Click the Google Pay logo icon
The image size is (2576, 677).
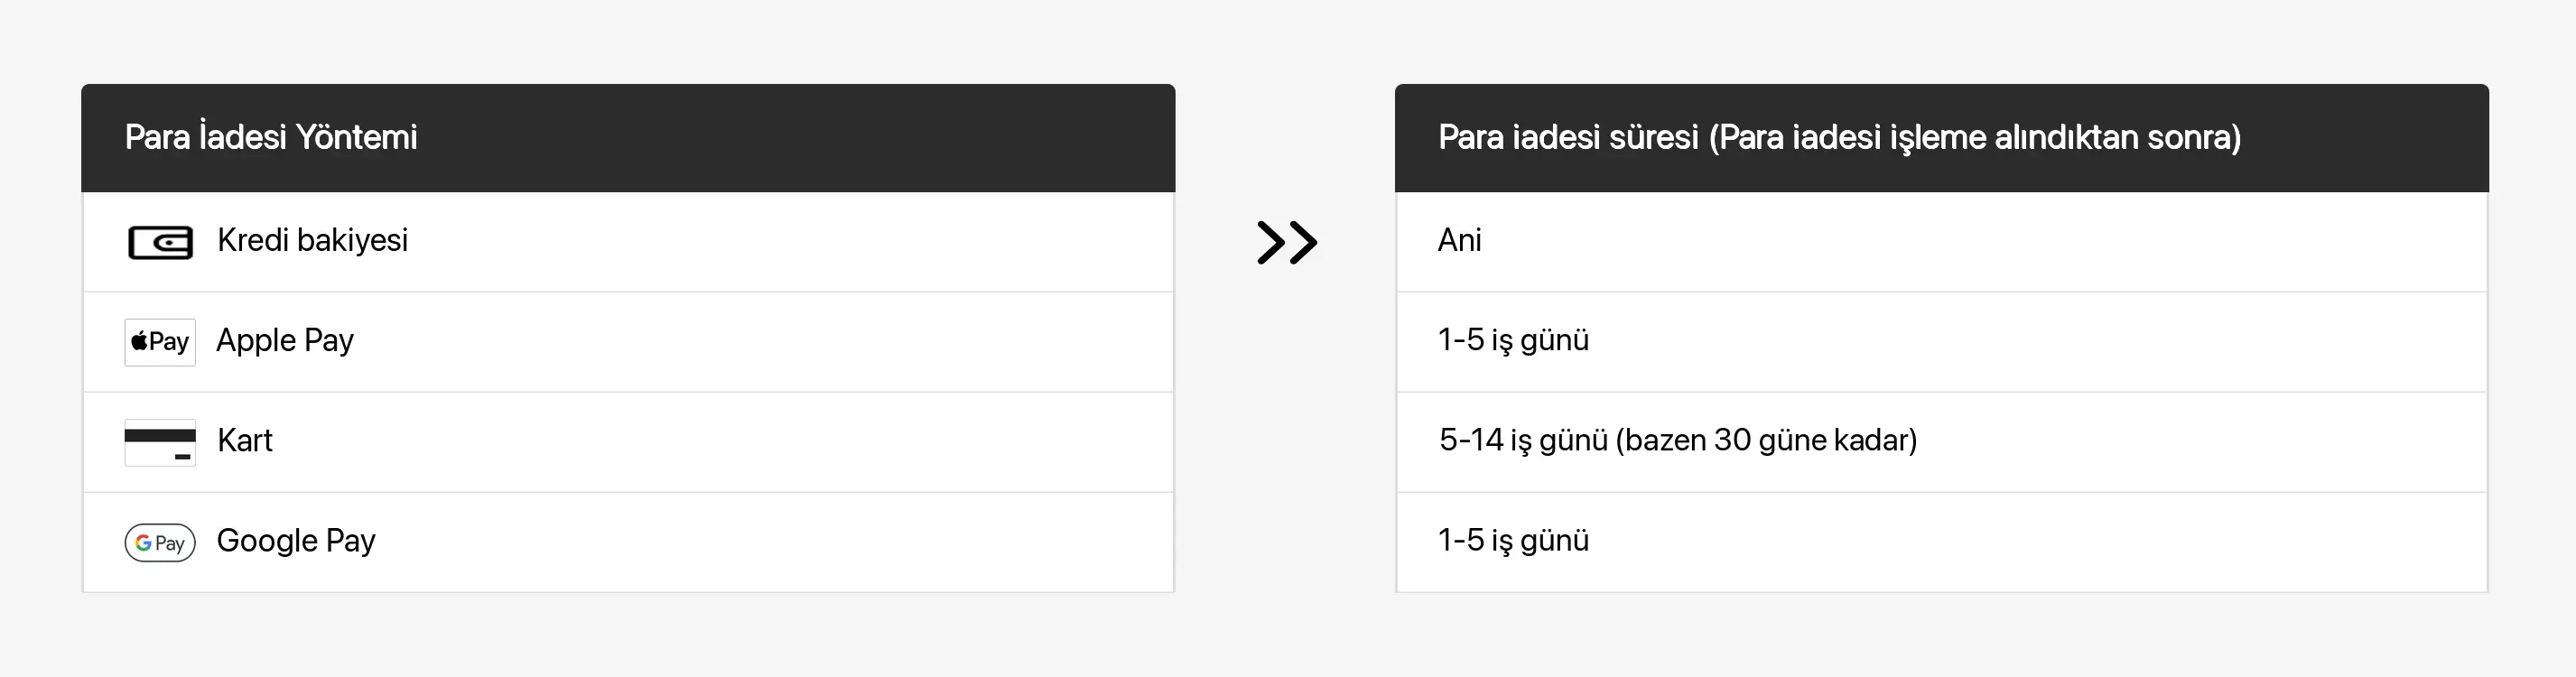160,542
